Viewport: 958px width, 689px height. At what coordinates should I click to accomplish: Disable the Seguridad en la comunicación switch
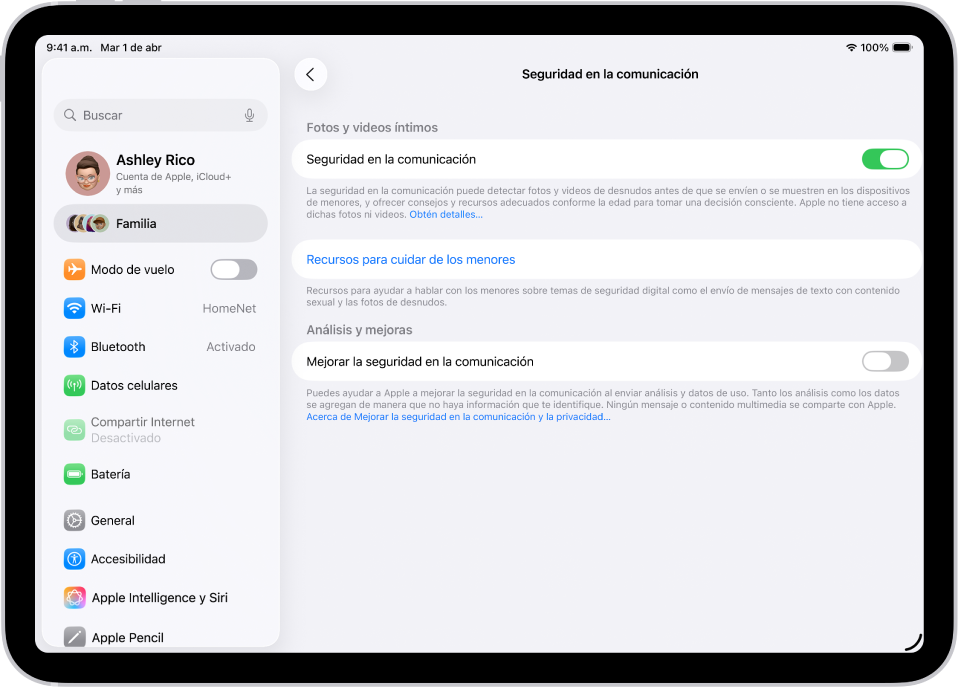click(x=886, y=158)
